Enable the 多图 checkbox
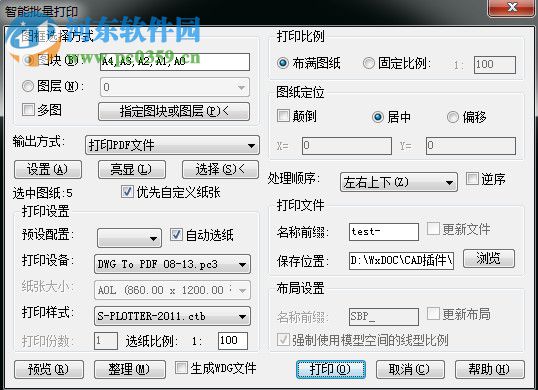 click(28, 110)
